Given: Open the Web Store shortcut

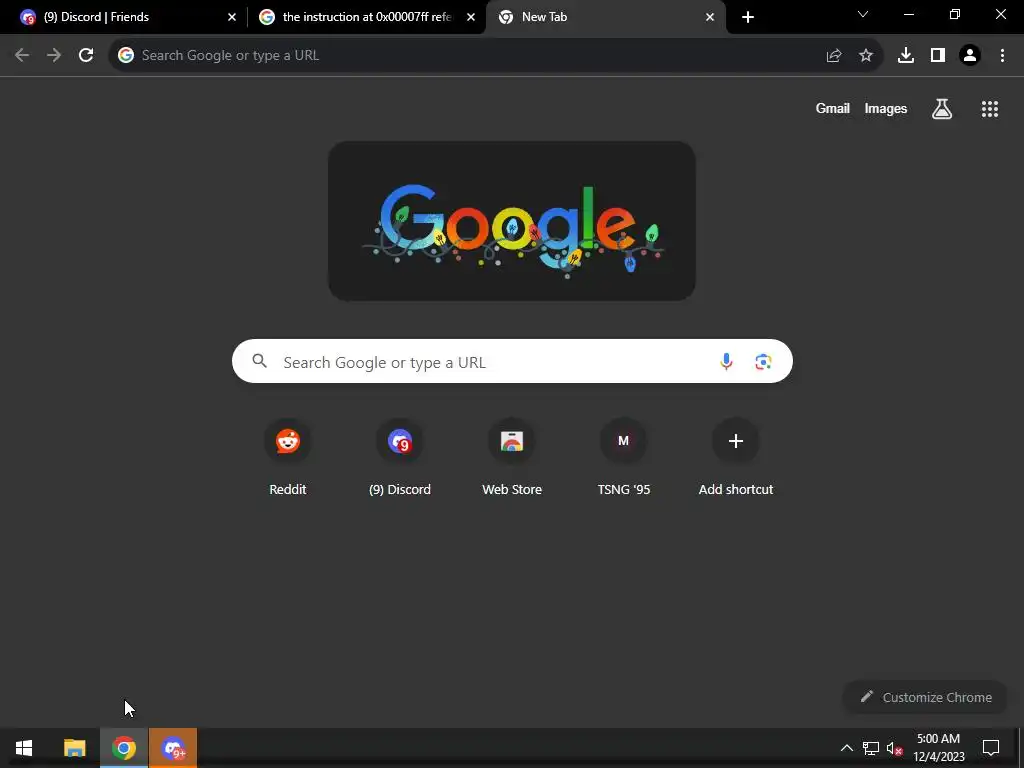Looking at the screenshot, I should [512, 458].
